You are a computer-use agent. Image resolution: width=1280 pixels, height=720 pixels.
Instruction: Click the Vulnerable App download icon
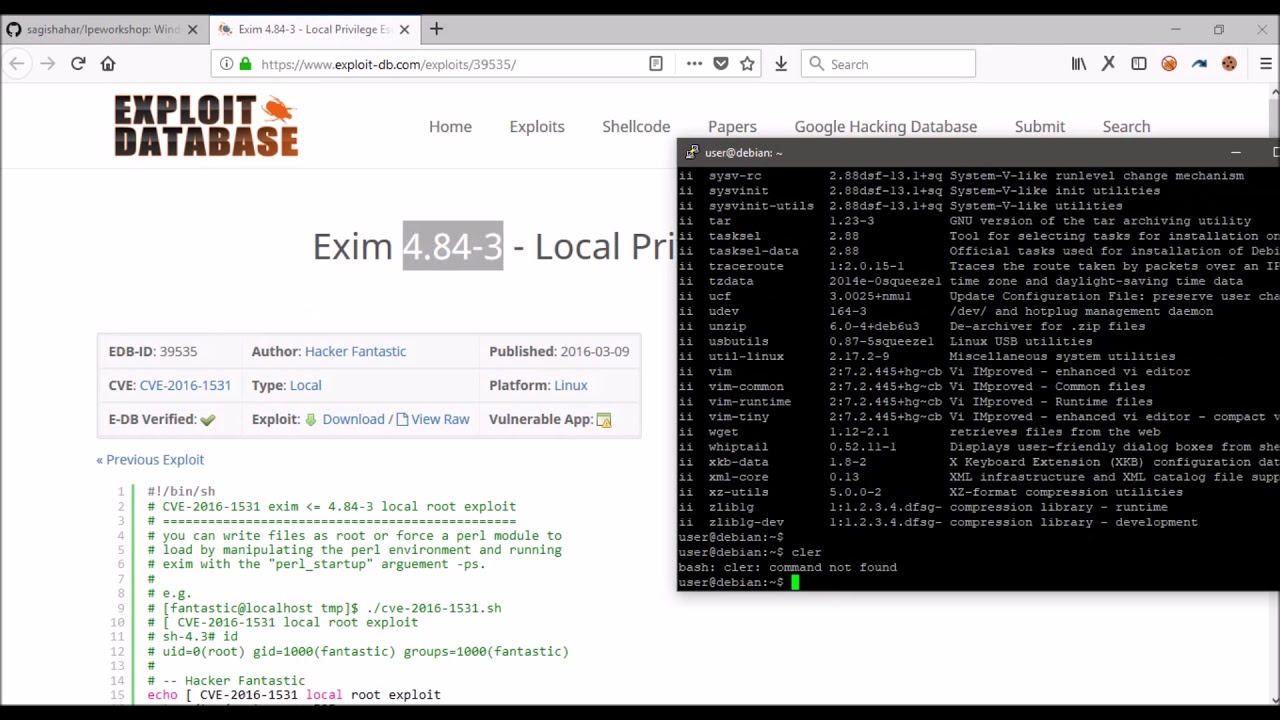[x=604, y=420]
